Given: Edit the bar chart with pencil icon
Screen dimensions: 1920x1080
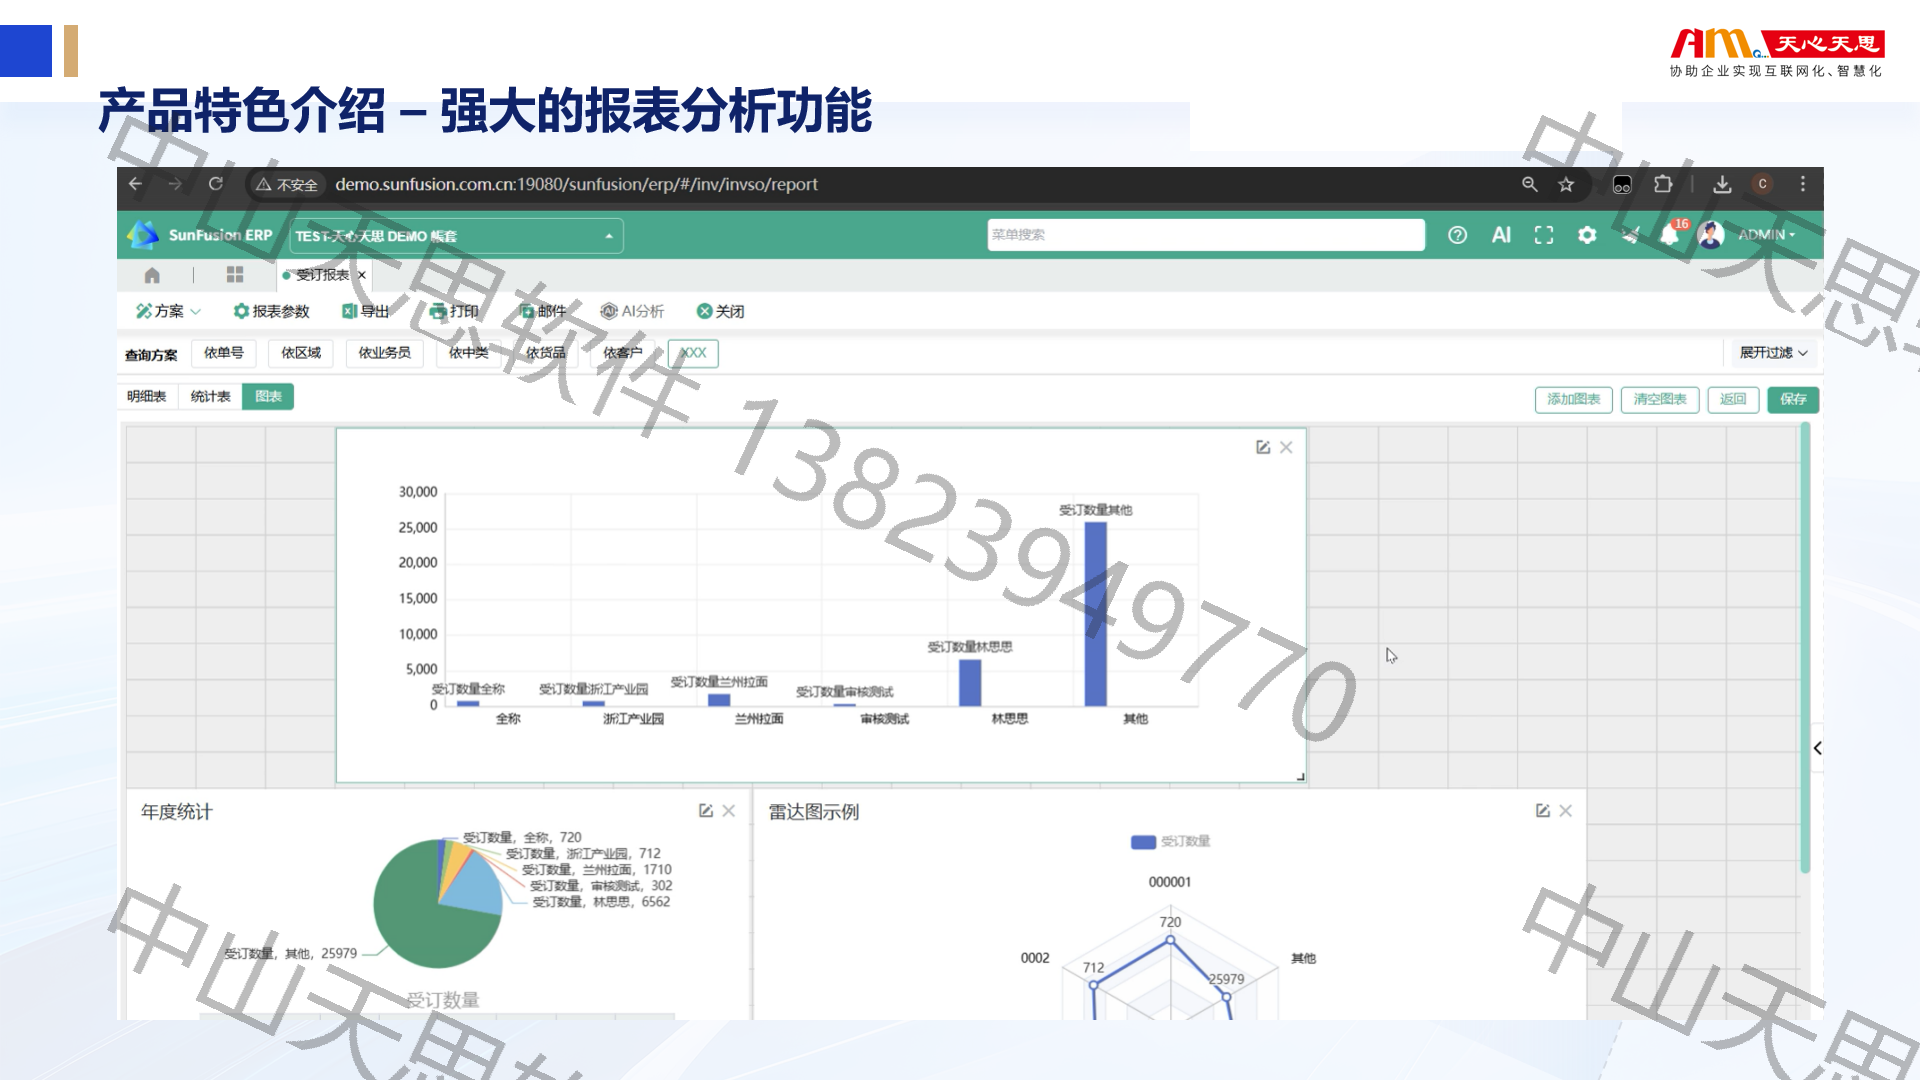Looking at the screenshot, I should point(1263,447).
